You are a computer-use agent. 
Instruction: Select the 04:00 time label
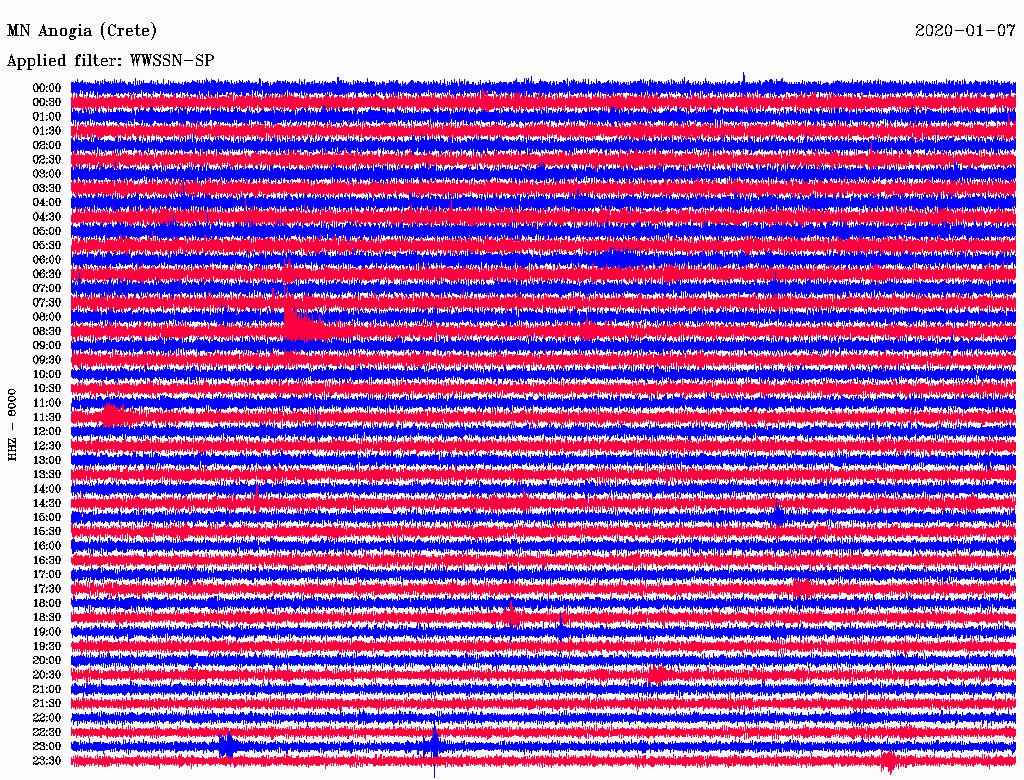point(47,203)
